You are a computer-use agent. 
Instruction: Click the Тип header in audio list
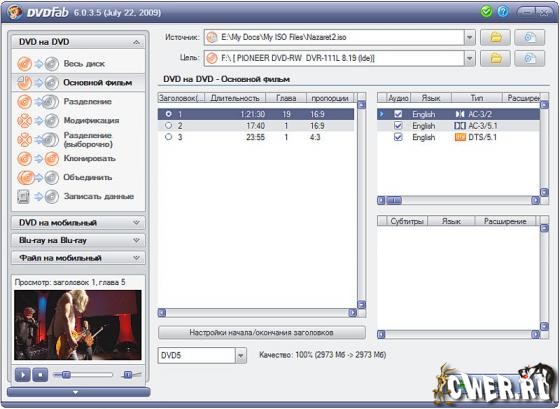477,98
